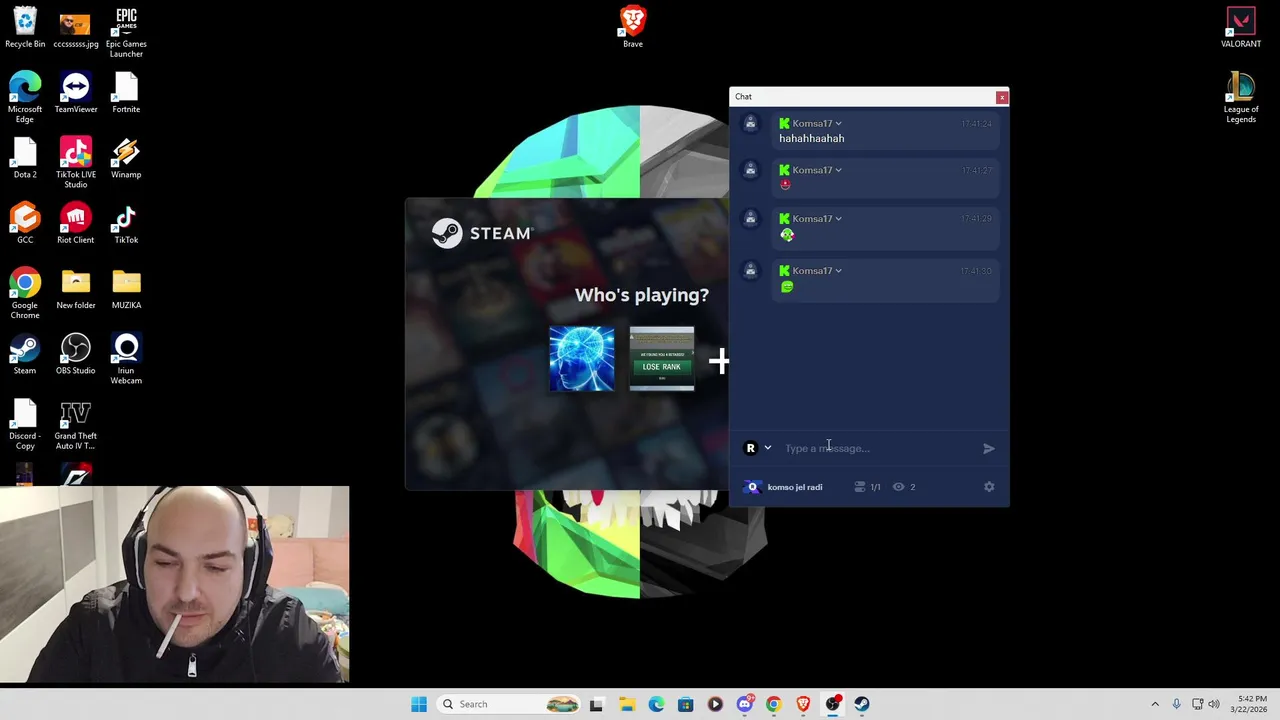Image resolution: width=1280 pixels, height=720 pixels.
Task: Open the Windows Start menu
Action: point(419,704)
